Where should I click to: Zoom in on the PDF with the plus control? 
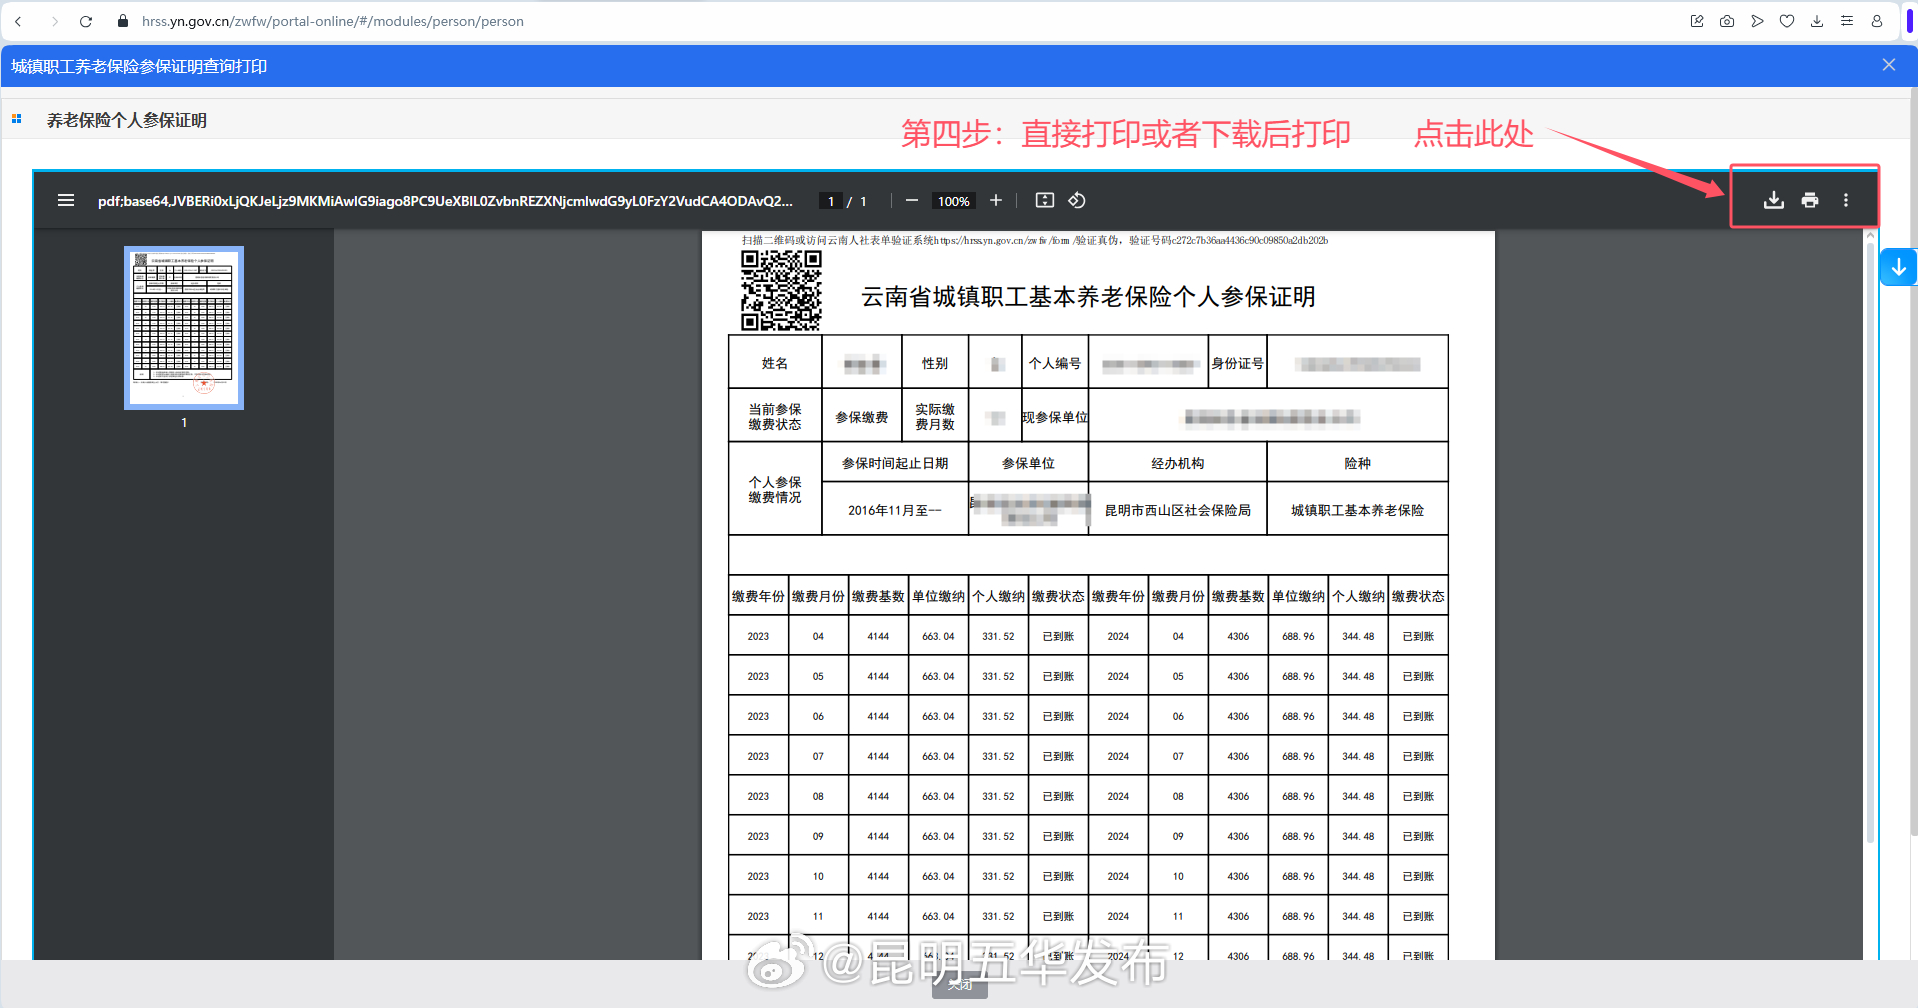click(x=996, y=200)
